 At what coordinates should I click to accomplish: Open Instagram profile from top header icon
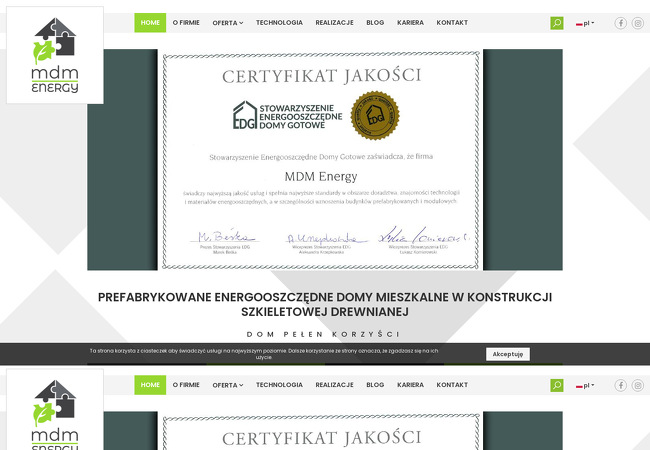click(x=638, y=23)
